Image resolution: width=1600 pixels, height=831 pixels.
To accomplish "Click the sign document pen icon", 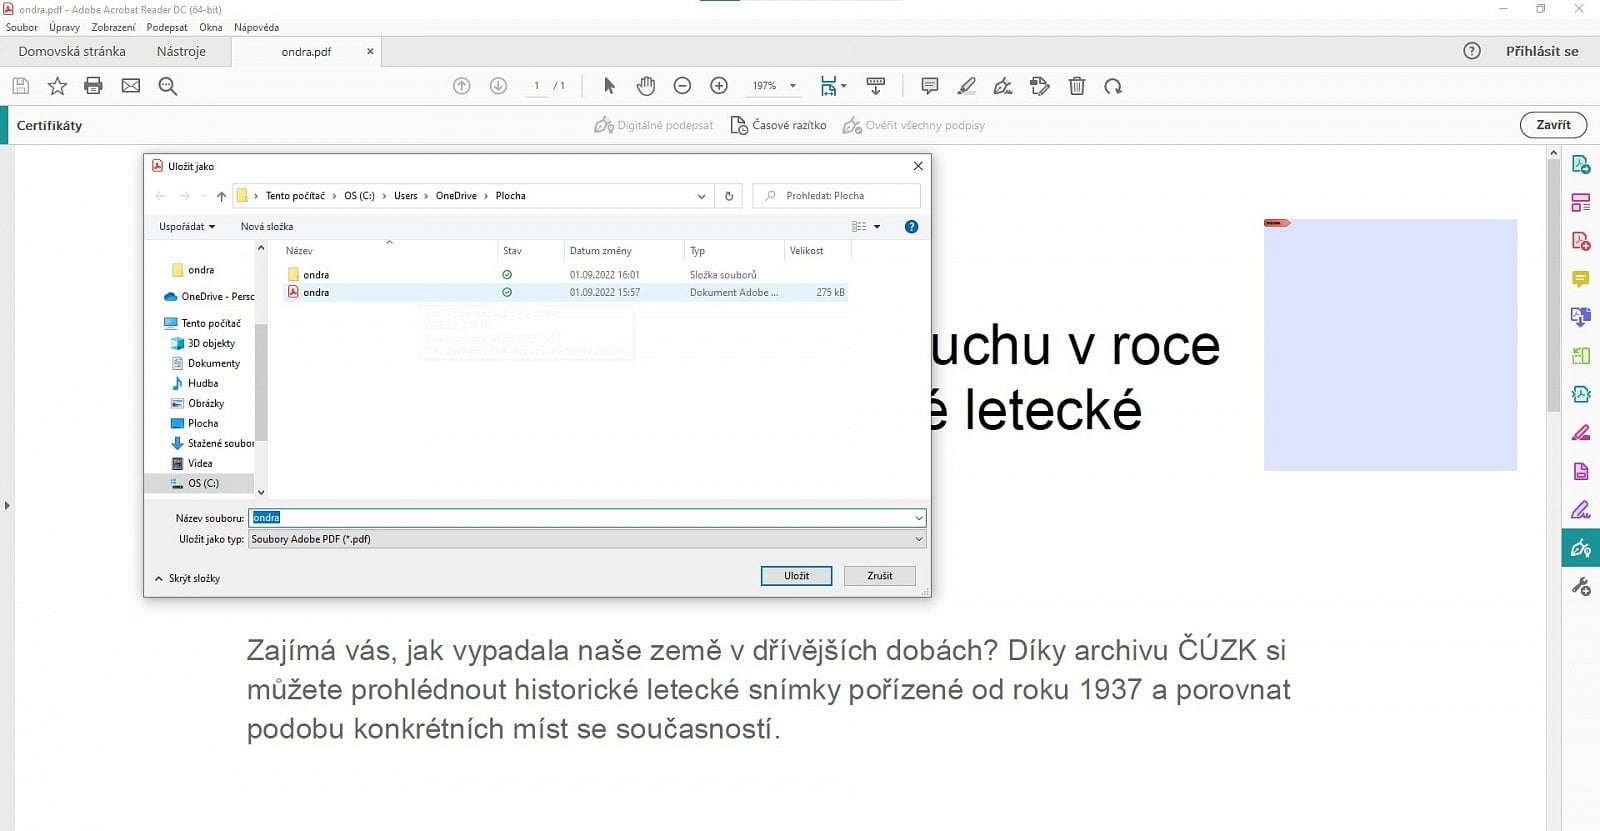I will pyautogui.click(x=1003, y=86).
